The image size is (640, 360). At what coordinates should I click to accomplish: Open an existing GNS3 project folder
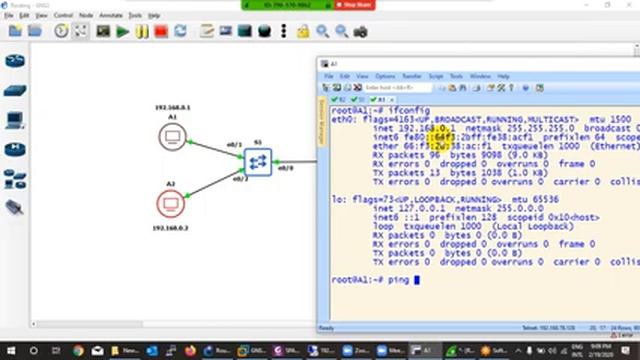coord(35,31)
